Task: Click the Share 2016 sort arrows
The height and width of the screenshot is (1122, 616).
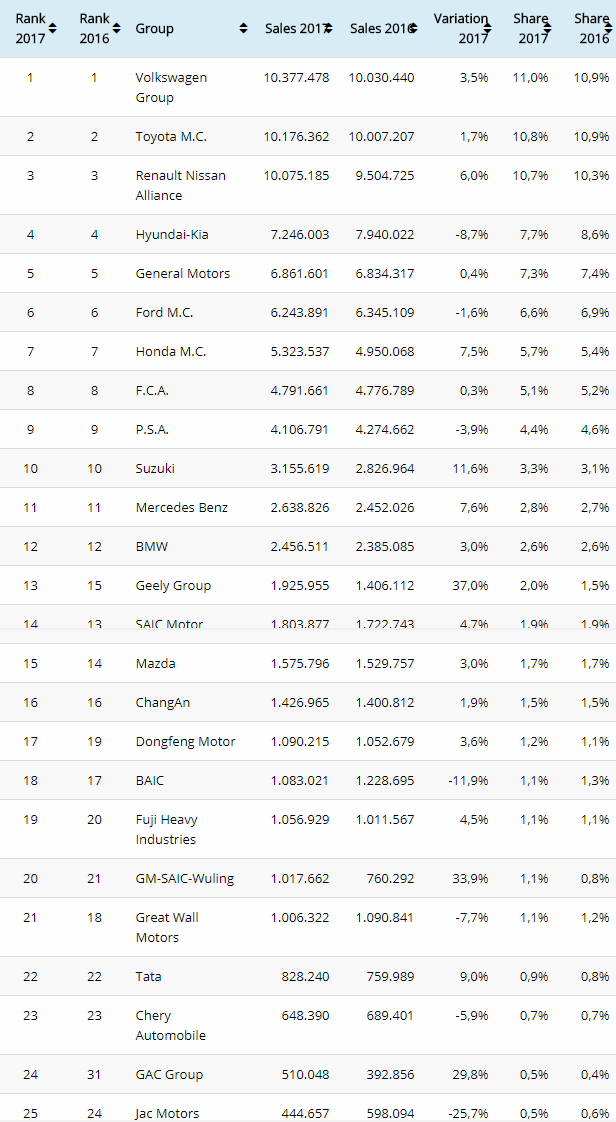Action: click(609, 28)
